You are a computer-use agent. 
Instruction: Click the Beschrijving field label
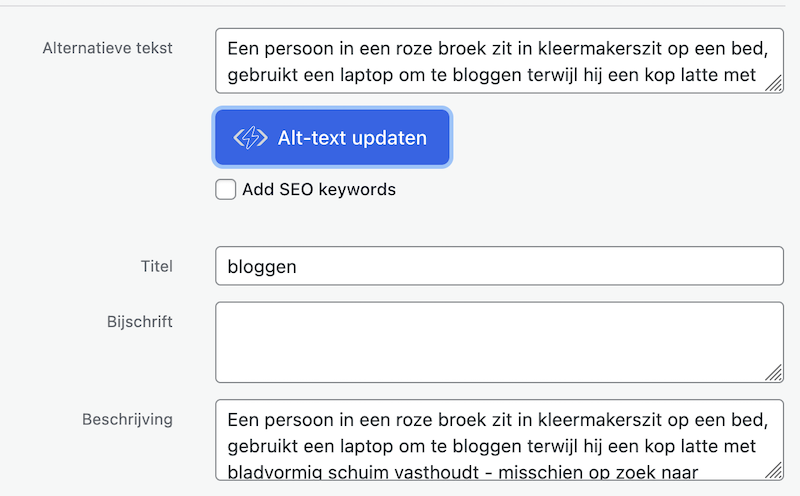[x=127, y=419]
